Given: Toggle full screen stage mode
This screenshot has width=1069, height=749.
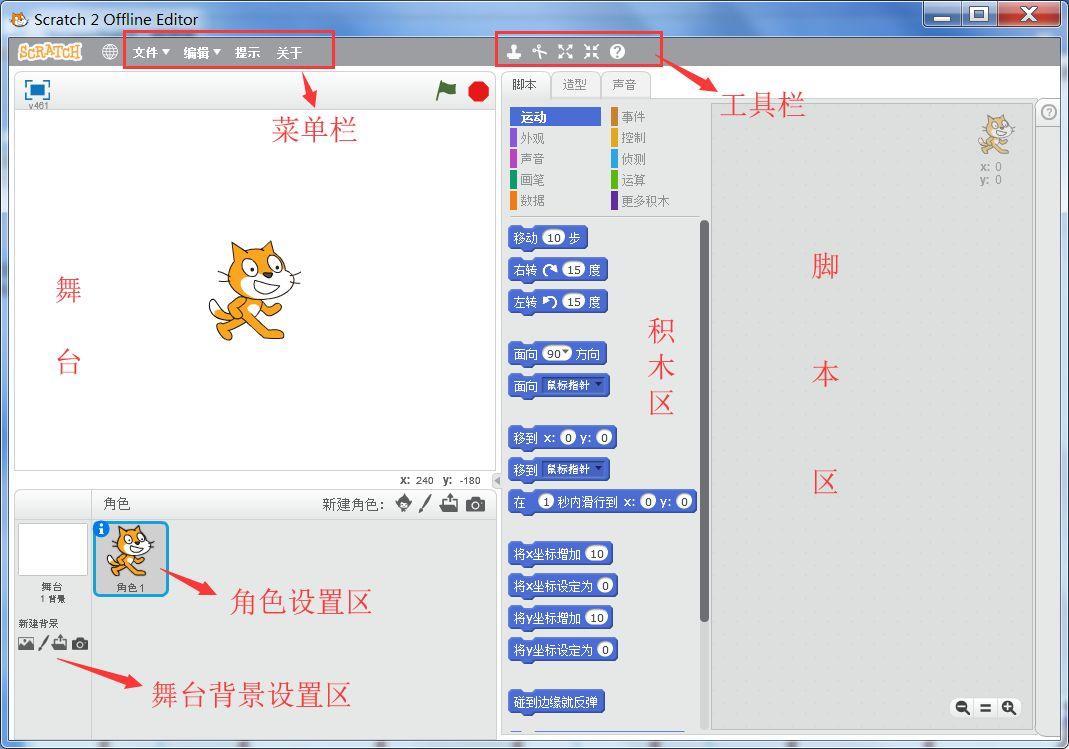Looking at the screenshot, I should click(x=37, y=90).
